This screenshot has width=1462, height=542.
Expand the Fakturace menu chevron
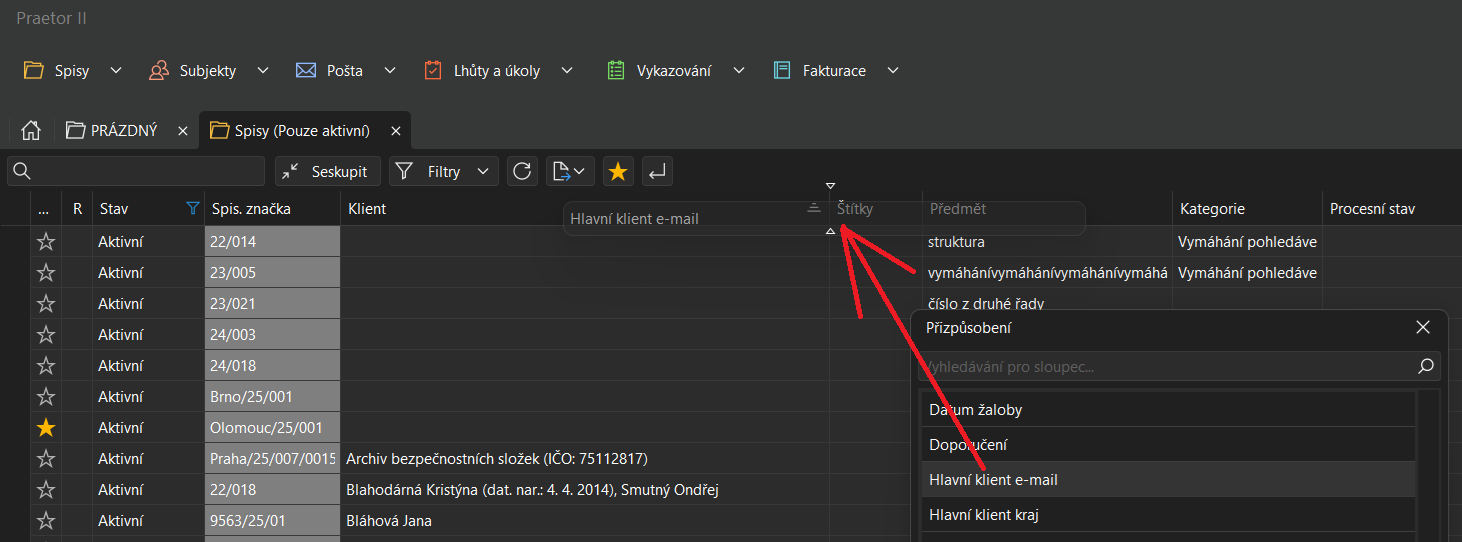click(893, 71)
